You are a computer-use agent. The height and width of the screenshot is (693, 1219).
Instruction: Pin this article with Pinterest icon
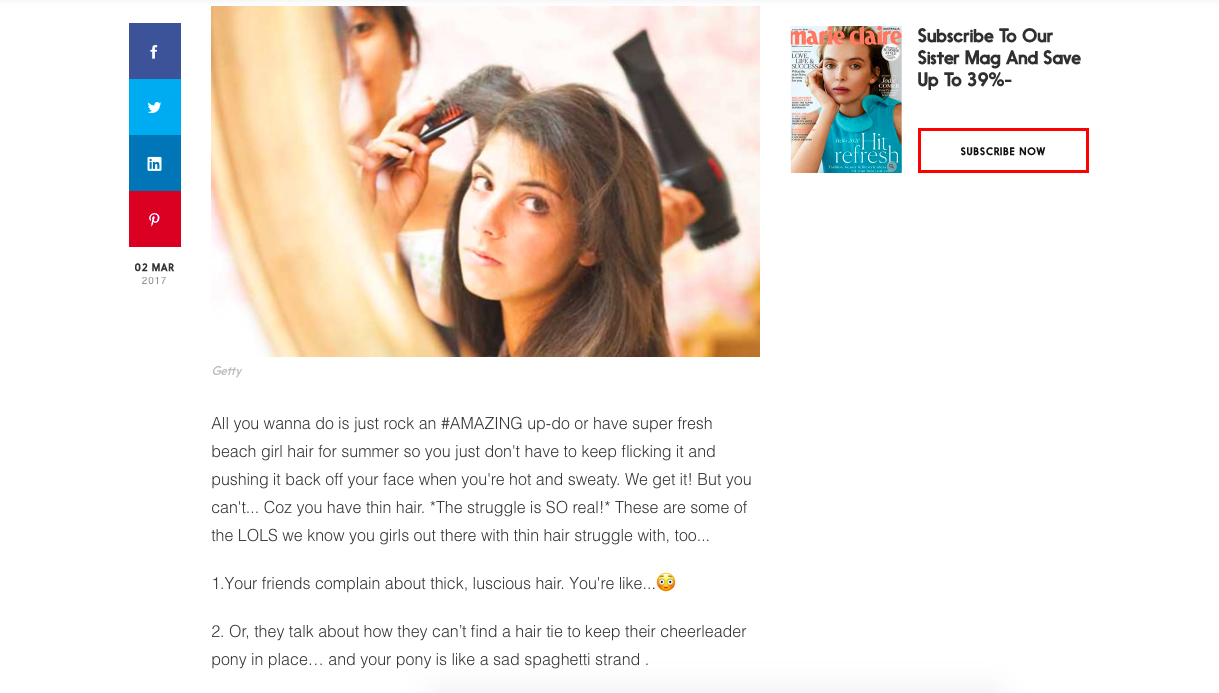(x=154, y=219)
